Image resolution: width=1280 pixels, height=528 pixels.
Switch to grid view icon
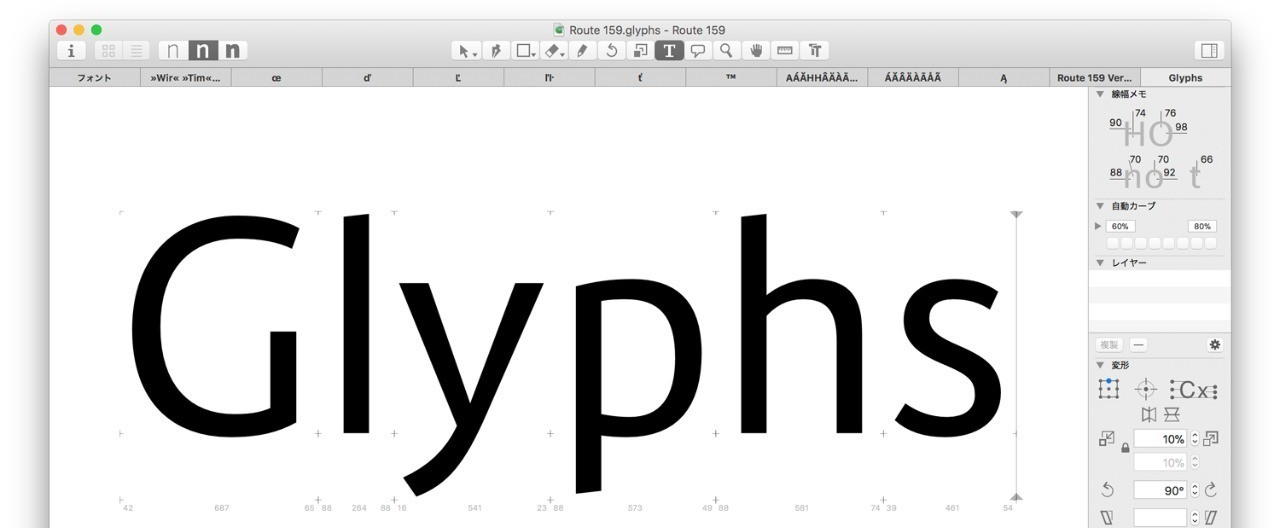pos(109,50)
